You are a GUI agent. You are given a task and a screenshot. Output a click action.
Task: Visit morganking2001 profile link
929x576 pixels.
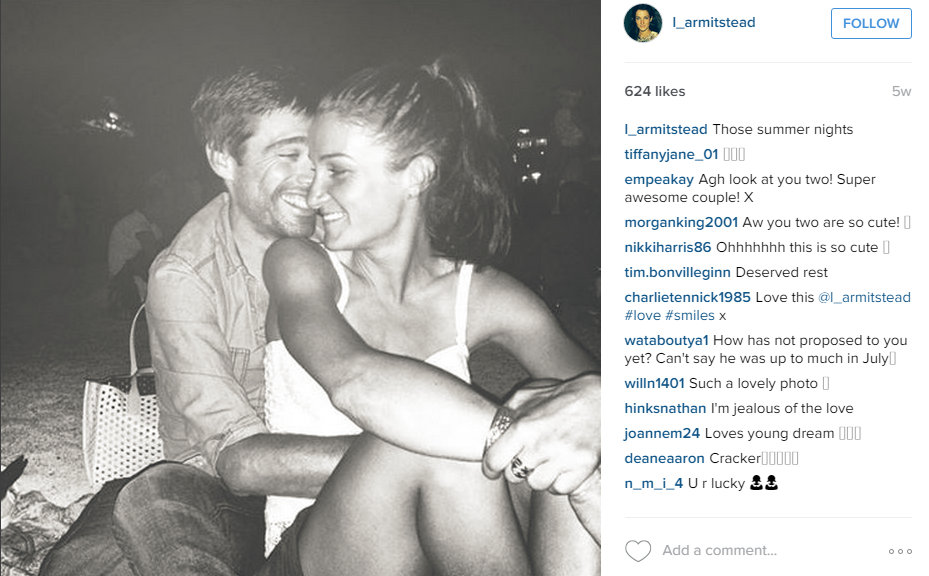point(681,222)
